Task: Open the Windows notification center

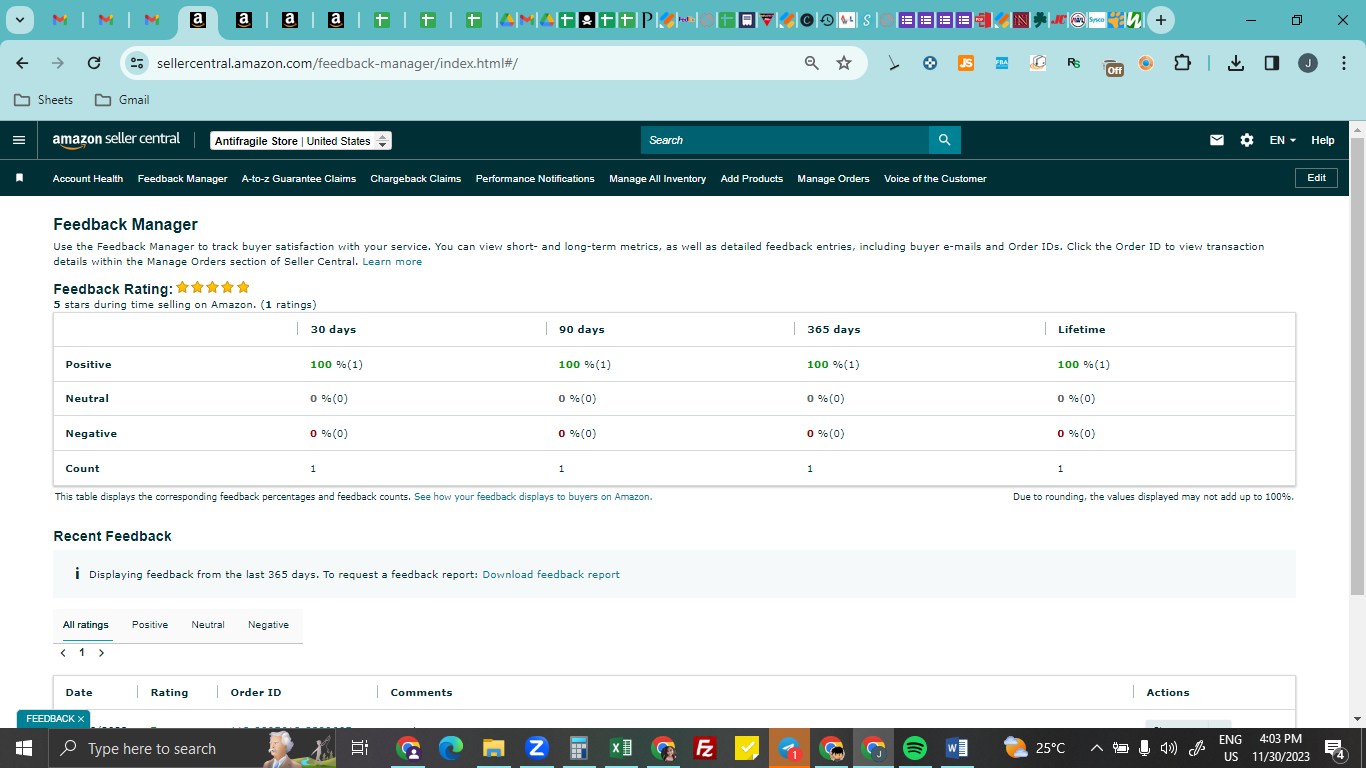Action: (x=1334, y=748)
